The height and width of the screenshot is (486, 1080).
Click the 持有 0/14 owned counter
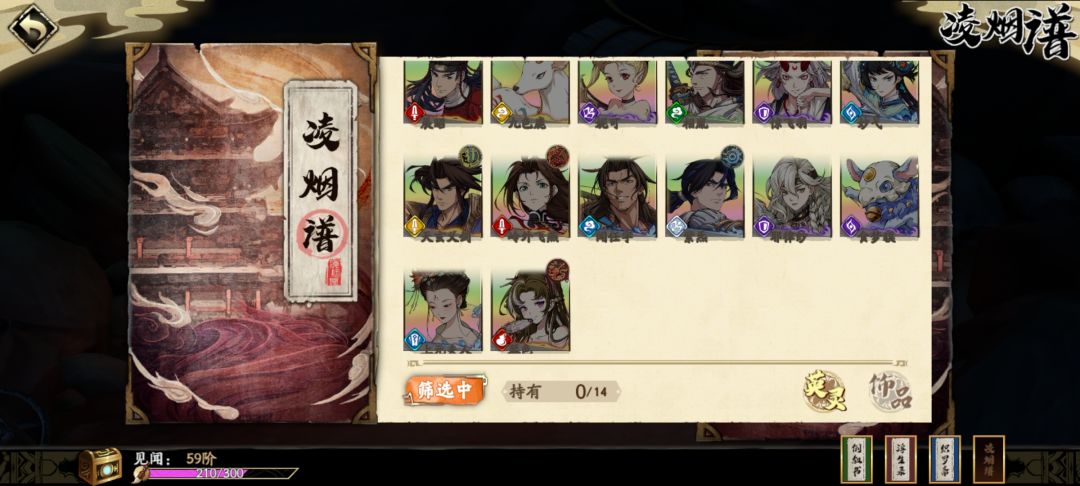(560, 392)
